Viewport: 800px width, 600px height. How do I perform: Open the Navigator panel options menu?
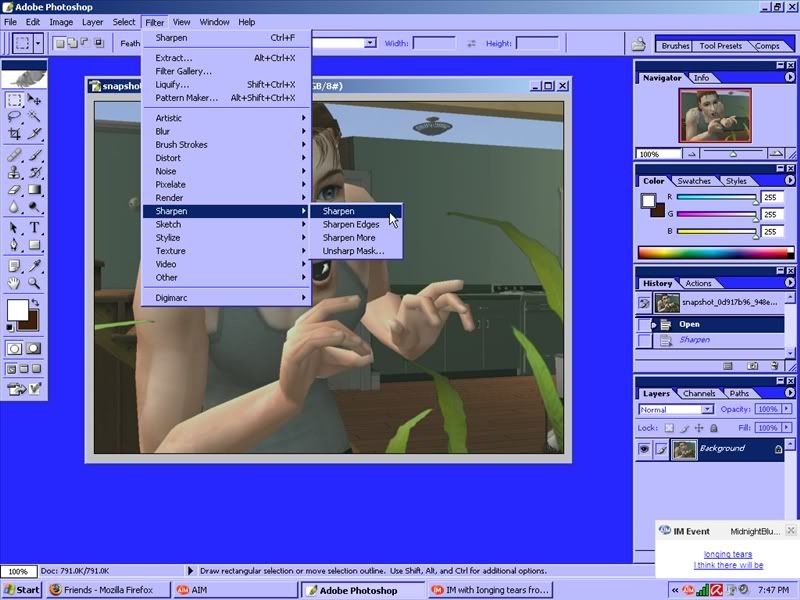click(x=789, y=77)
